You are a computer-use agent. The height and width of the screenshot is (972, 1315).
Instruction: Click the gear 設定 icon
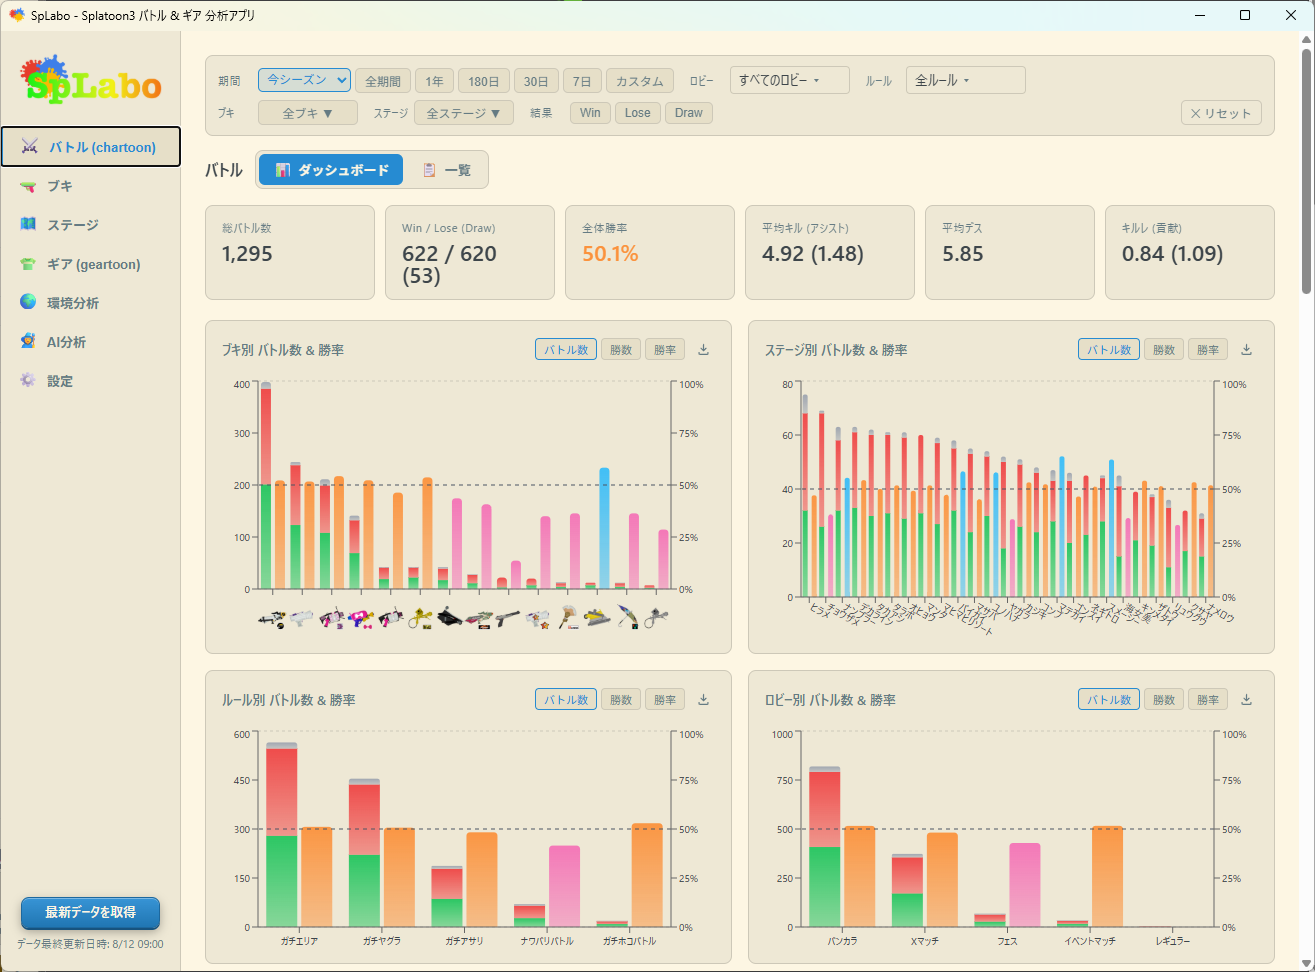[28, 381]
